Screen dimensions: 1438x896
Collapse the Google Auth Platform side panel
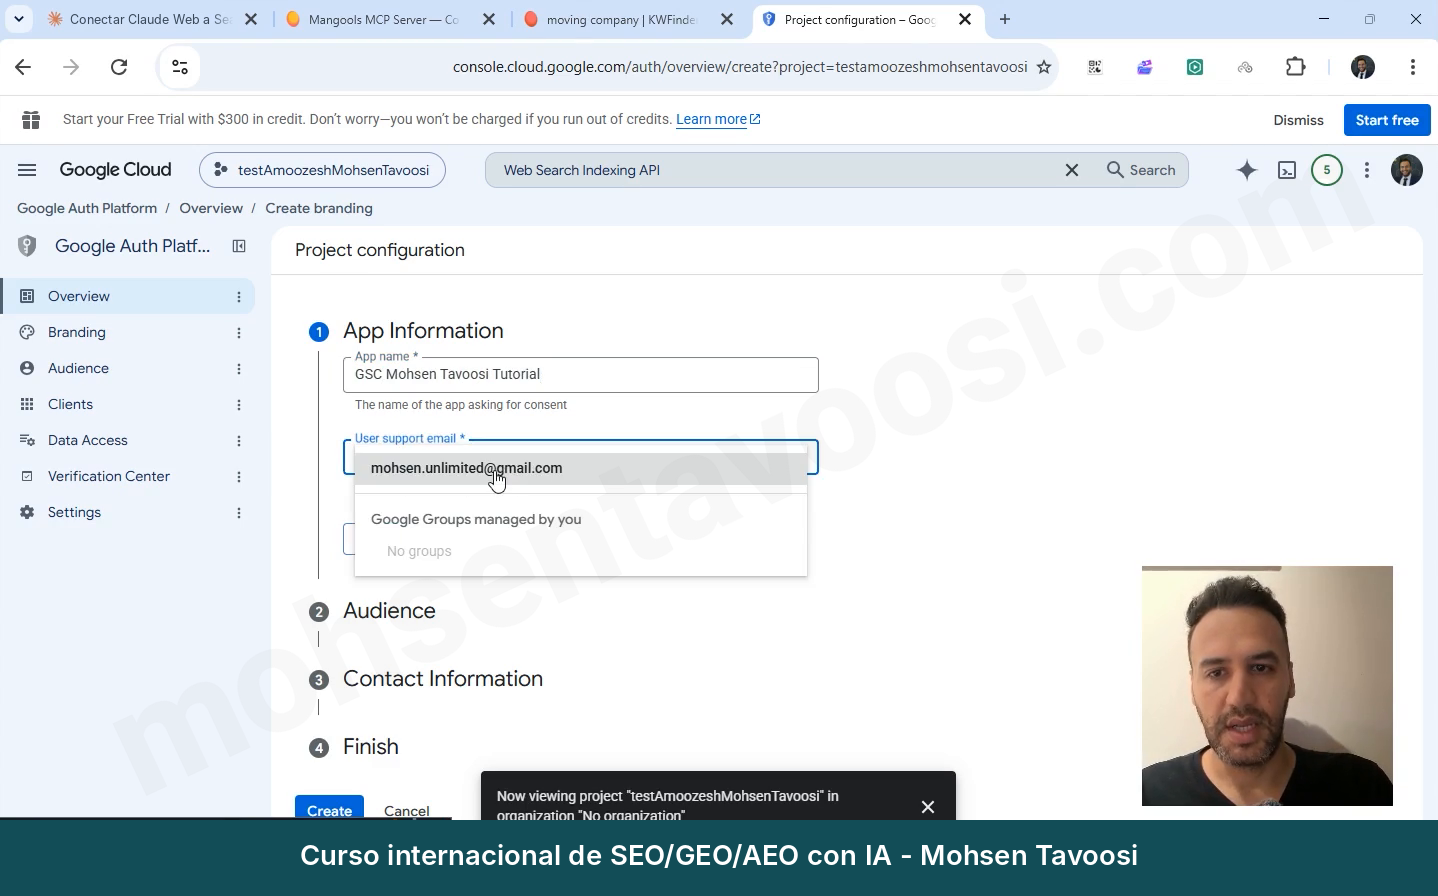(239, 246)
